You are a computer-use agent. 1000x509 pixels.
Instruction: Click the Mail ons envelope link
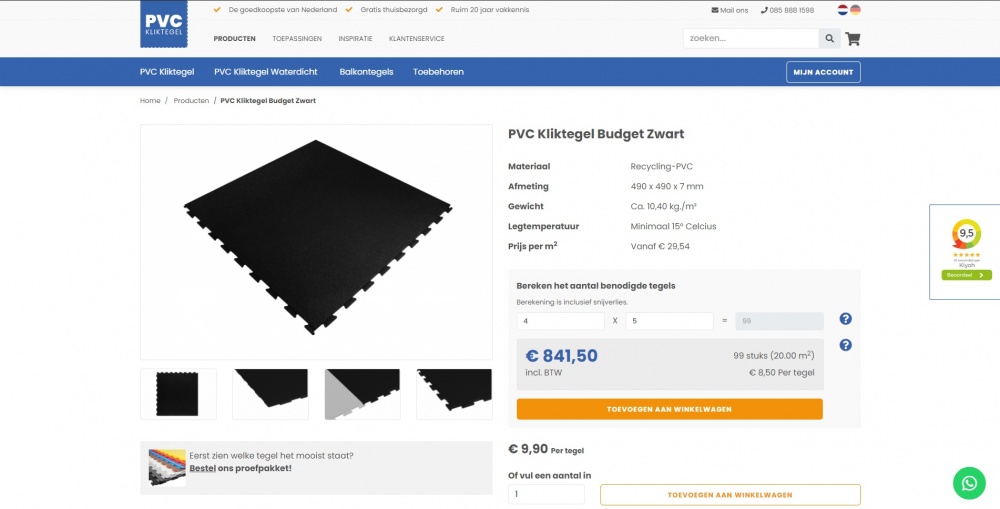click(730, 10)
